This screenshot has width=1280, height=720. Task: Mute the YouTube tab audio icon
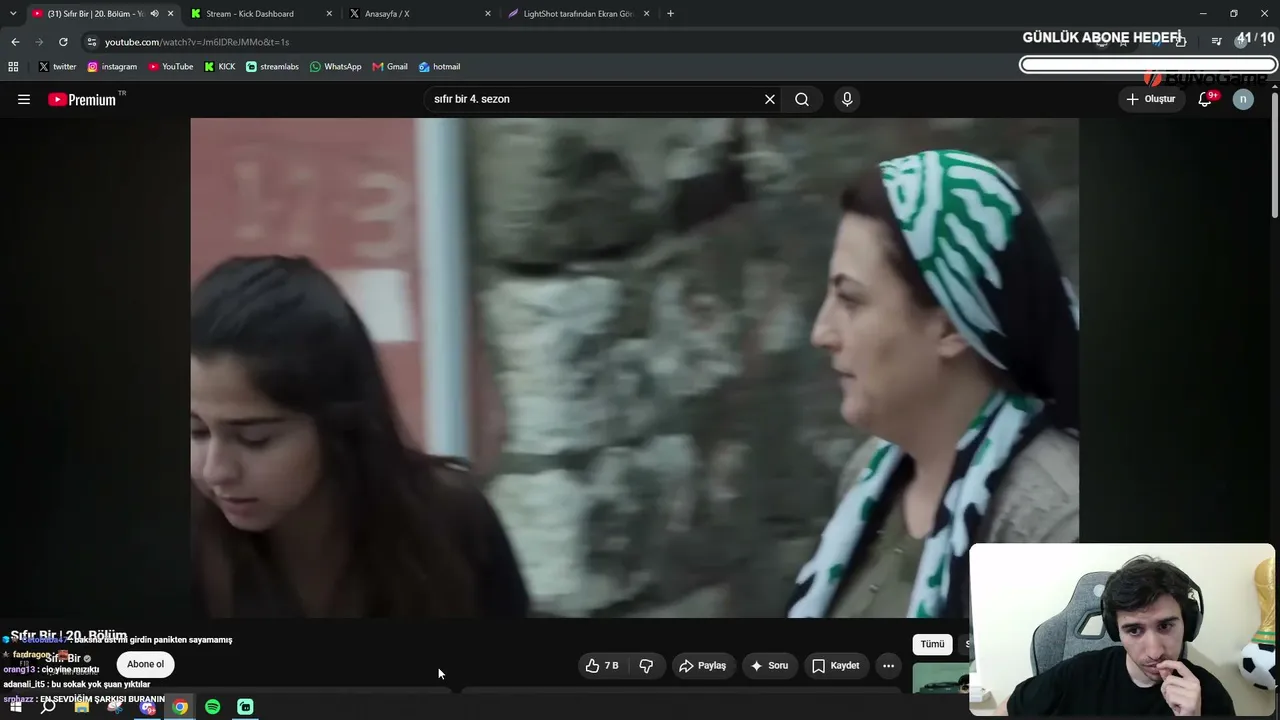pos(154,14)
